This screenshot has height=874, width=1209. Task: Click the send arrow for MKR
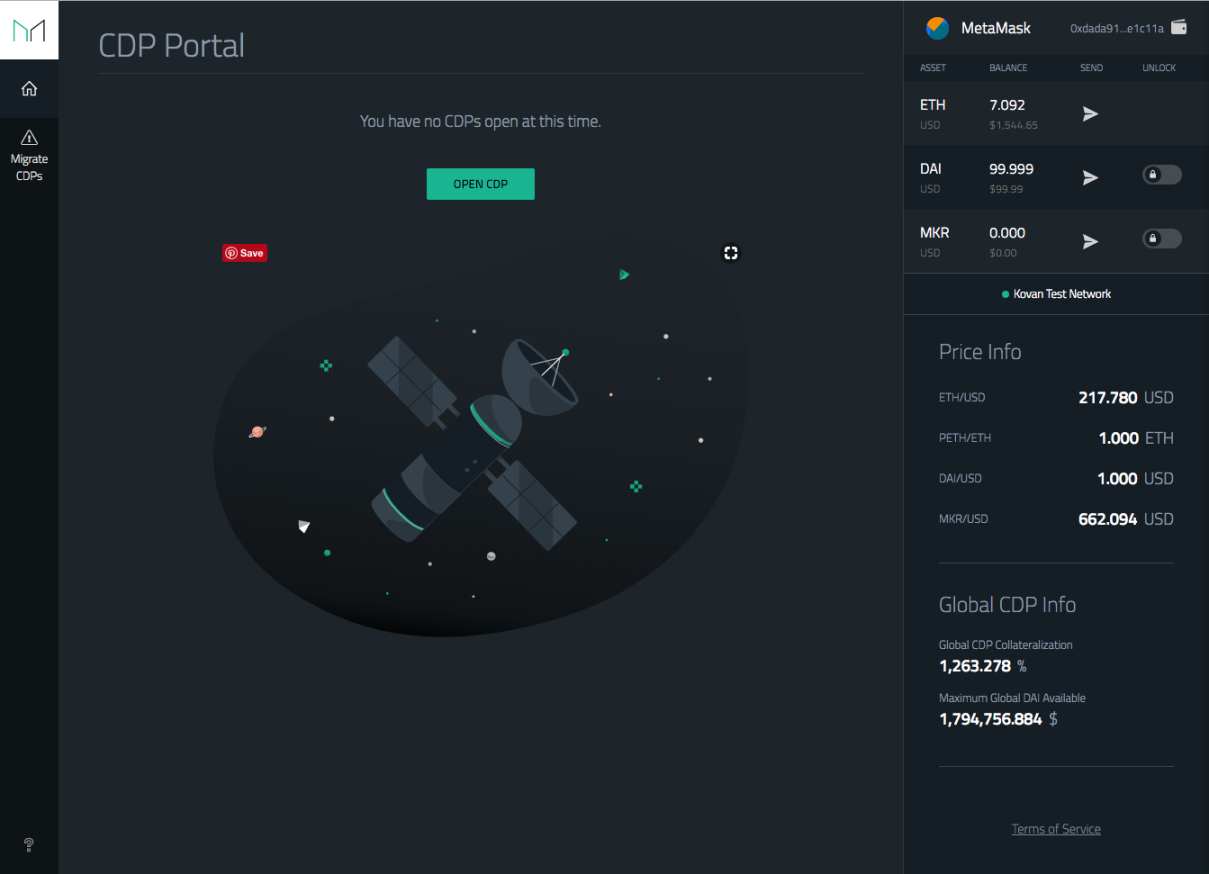[1090, 241]
